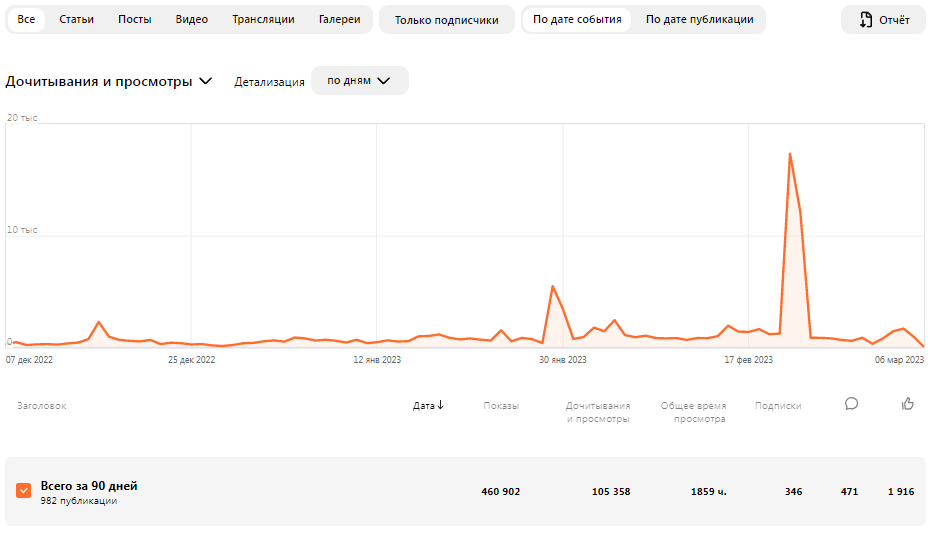The width and height of the screenshot is (932, 536).
Task: Open the по дням detail dropdown
Action: tap(360, 80)
